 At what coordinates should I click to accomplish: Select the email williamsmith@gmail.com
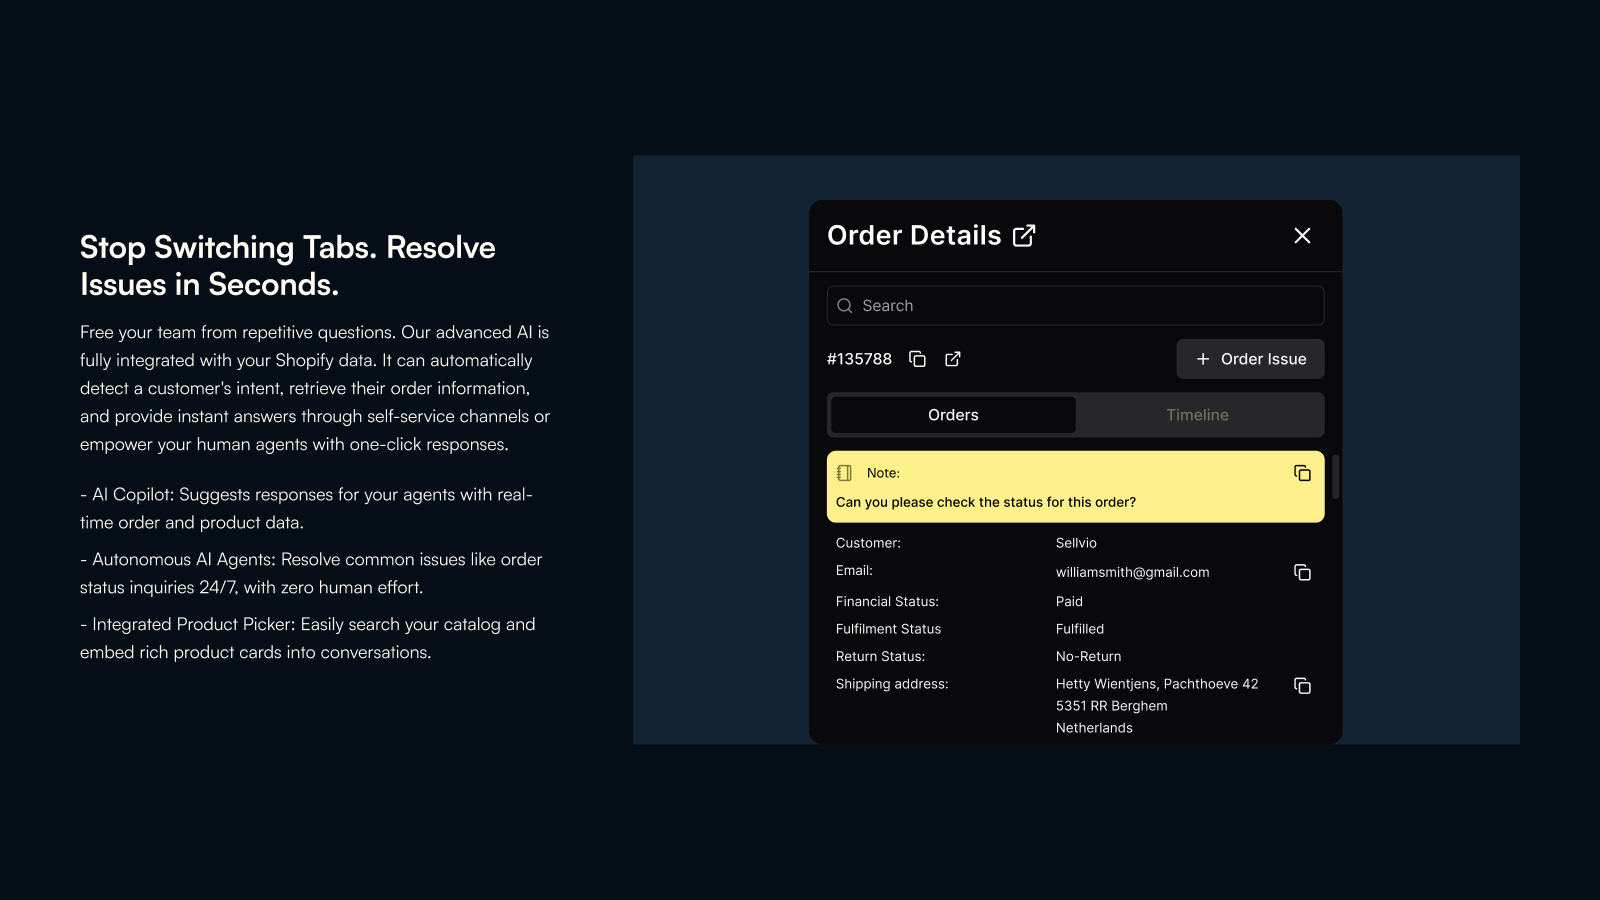pos(1132,572)
